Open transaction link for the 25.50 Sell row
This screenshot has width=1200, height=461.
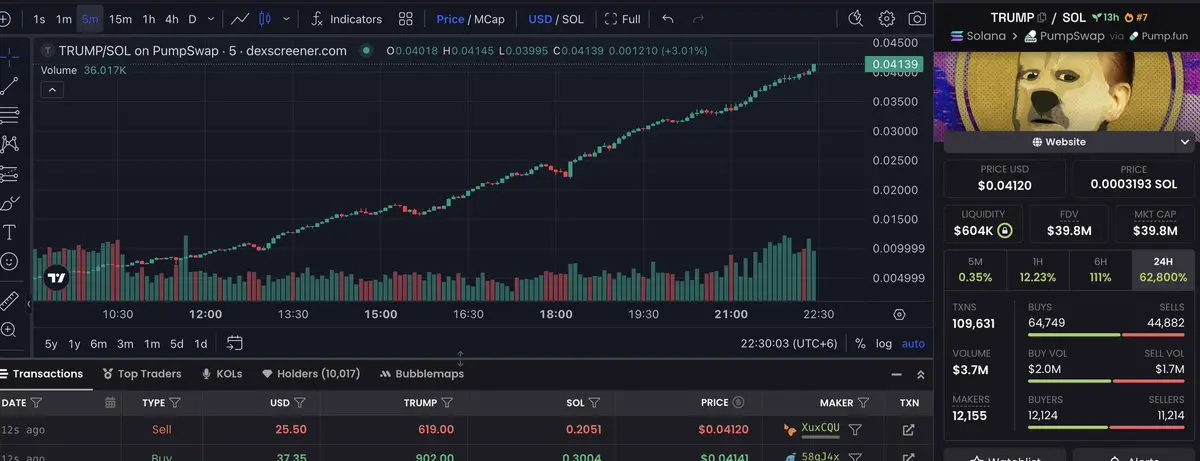point(908,430)
